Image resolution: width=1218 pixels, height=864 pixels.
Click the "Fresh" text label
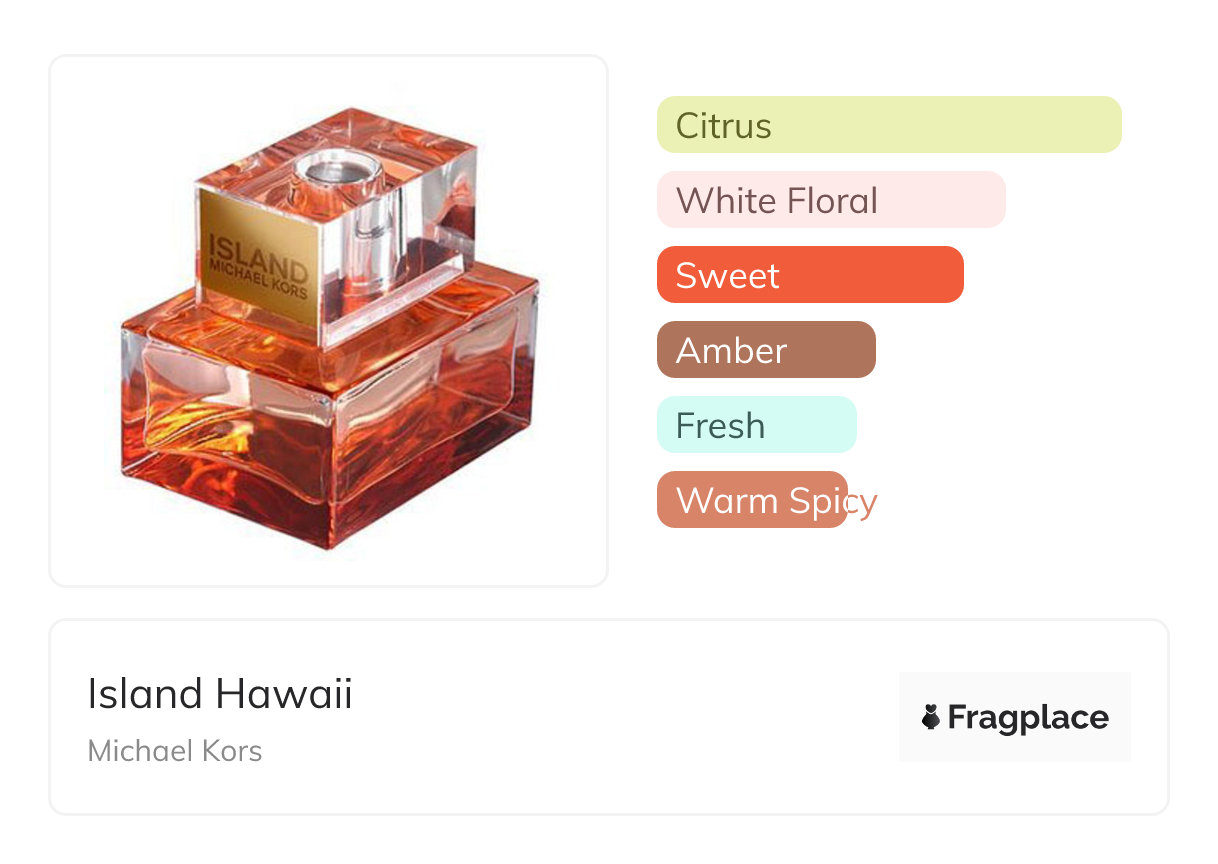[x=720, y=426]
